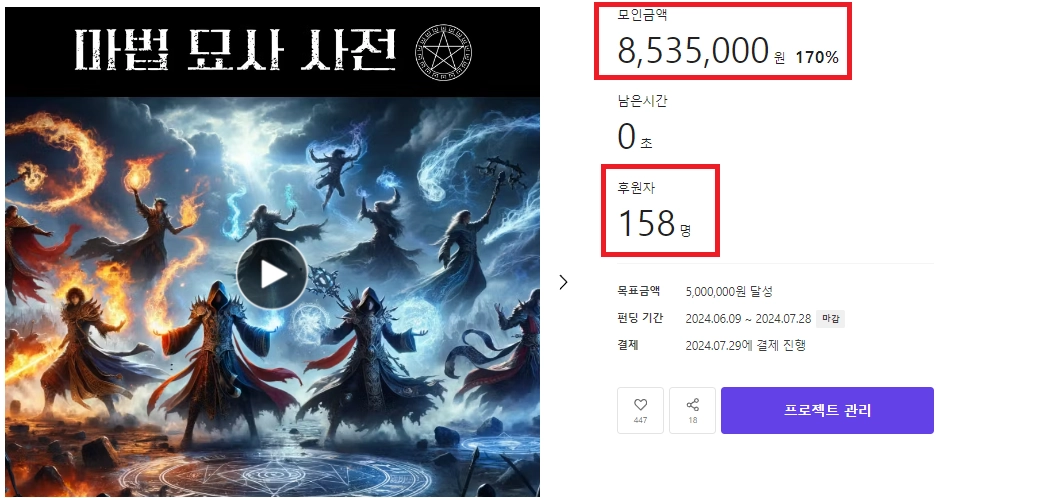The width and height of the screenshot is (1055, 498).
Task: Click the 후원자 label
Action: 636,188
